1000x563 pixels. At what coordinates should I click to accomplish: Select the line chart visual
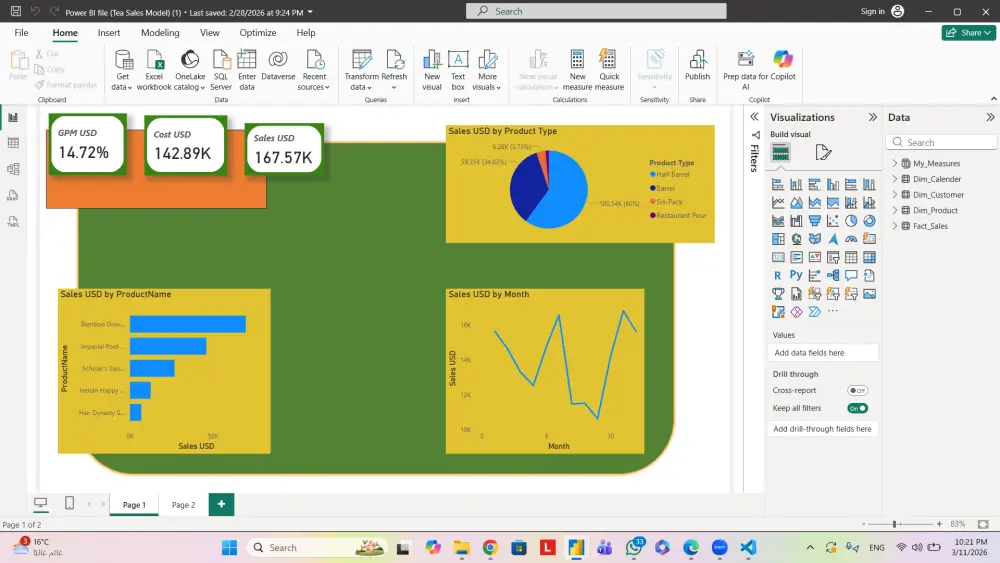point(777,203)
